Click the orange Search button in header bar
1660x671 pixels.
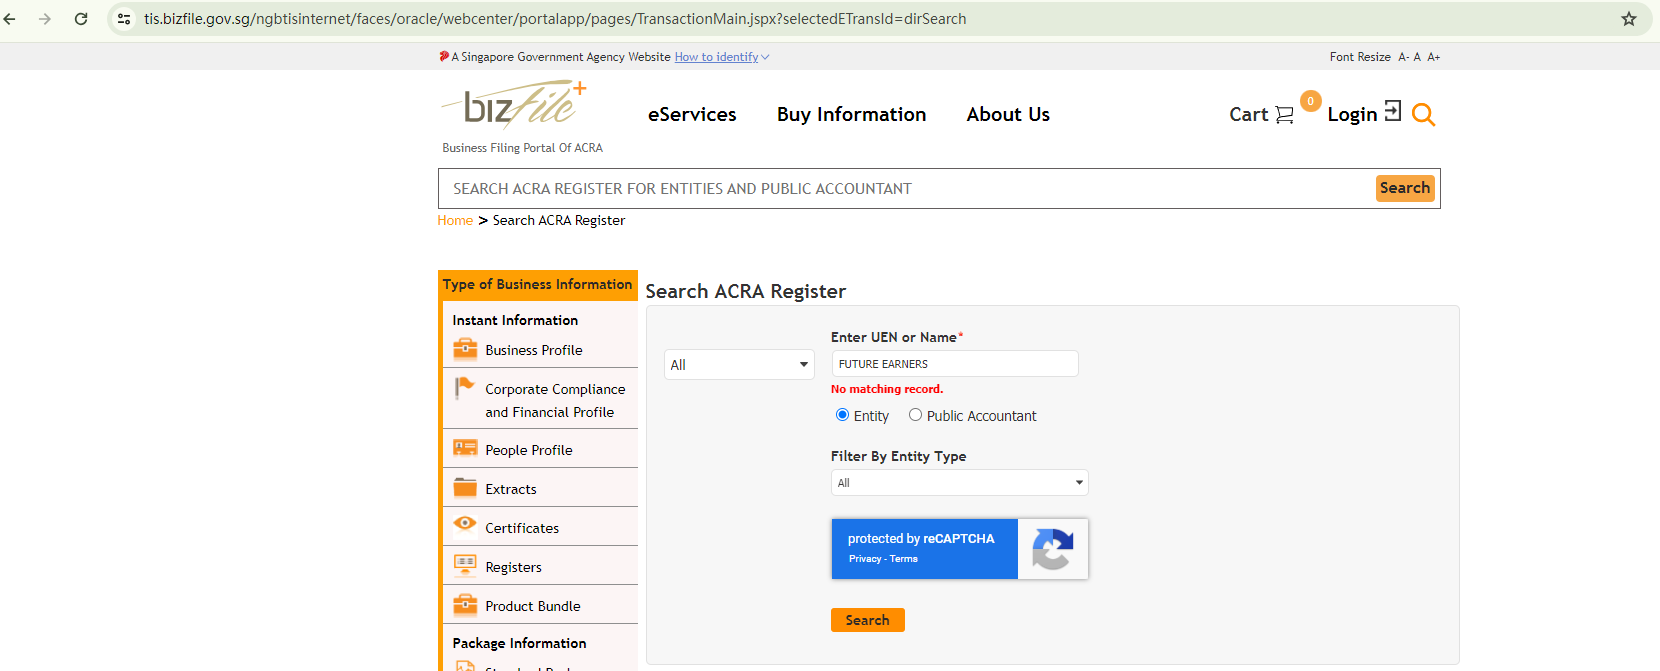tap(1405, 188)
